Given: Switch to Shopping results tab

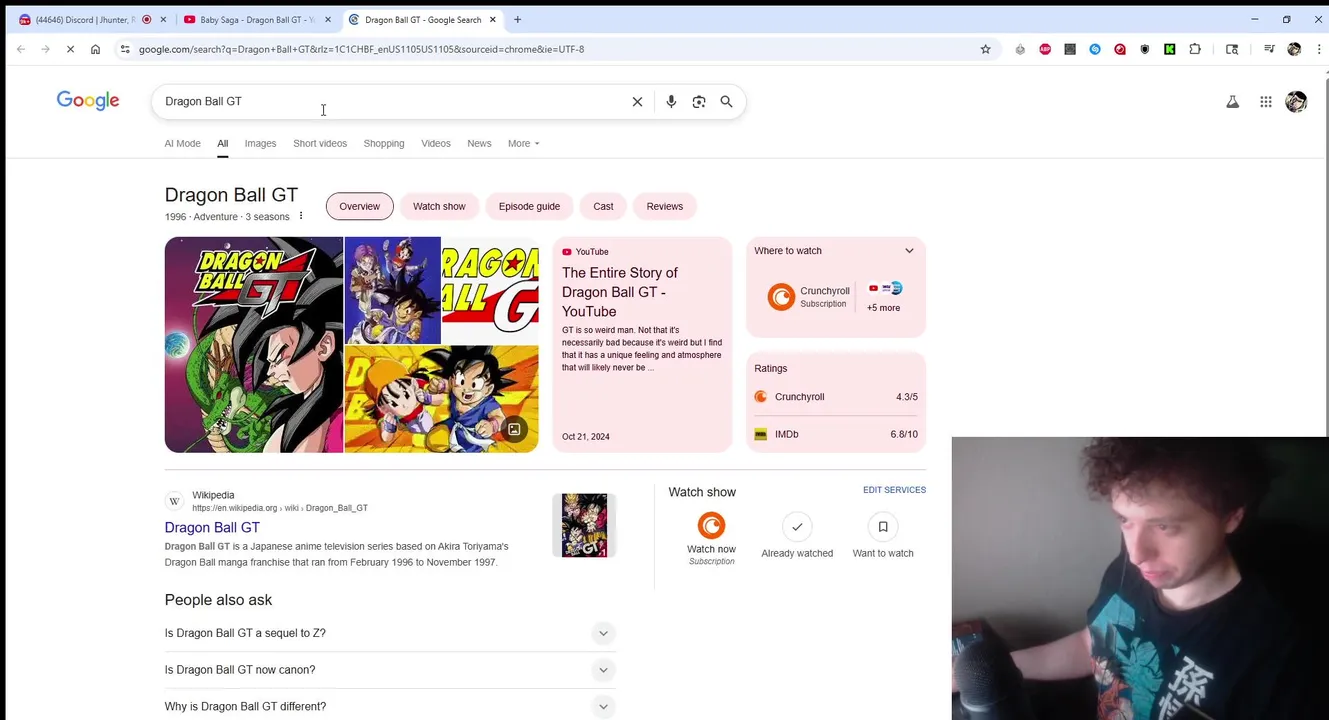Looking at the screenshot, I should click(x=384, y=143).
